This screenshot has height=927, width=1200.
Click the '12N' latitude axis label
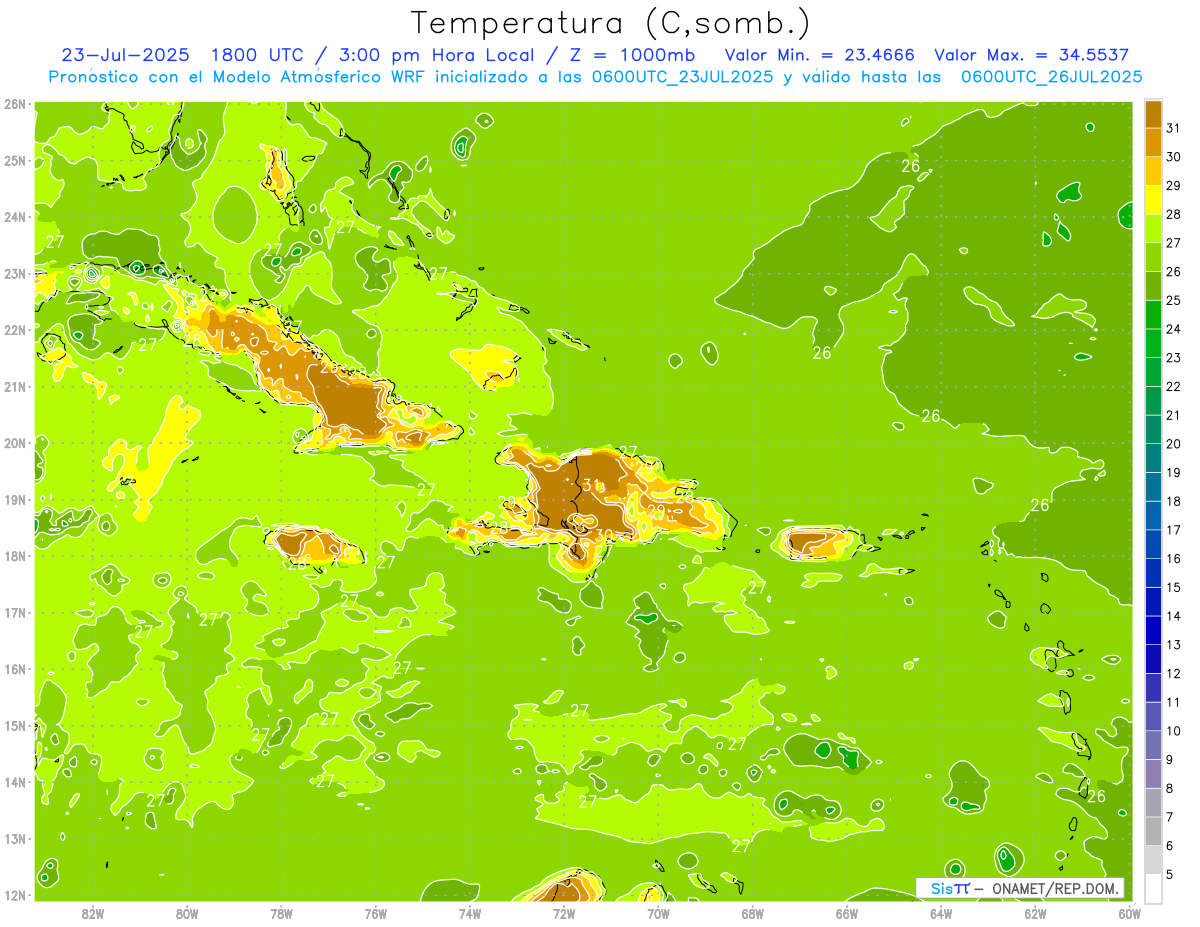point(15,895)
